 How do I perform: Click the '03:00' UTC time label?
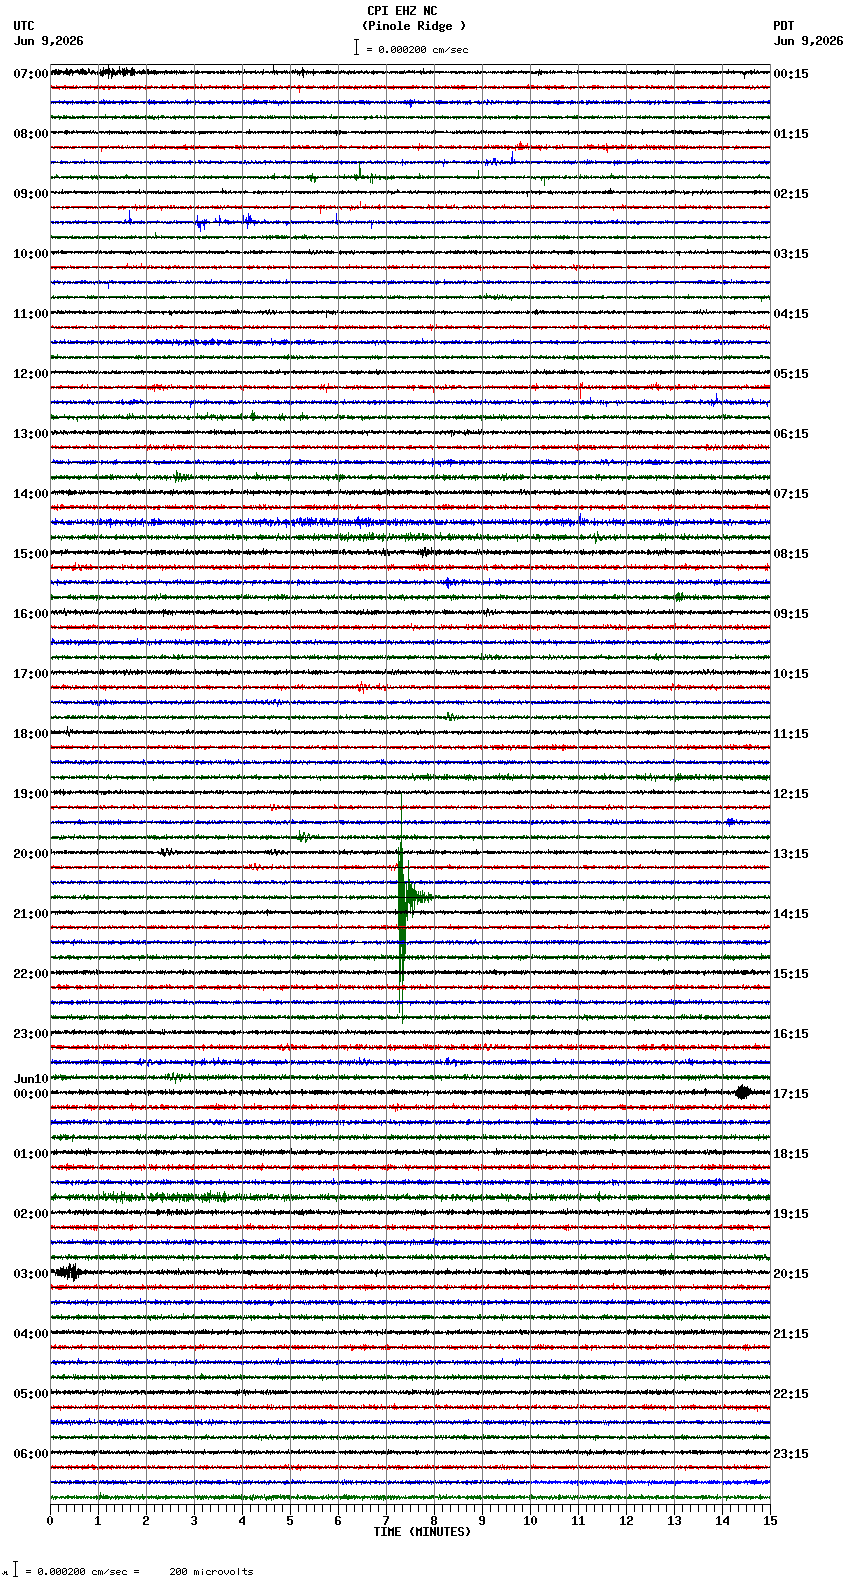pos(31,1274)
